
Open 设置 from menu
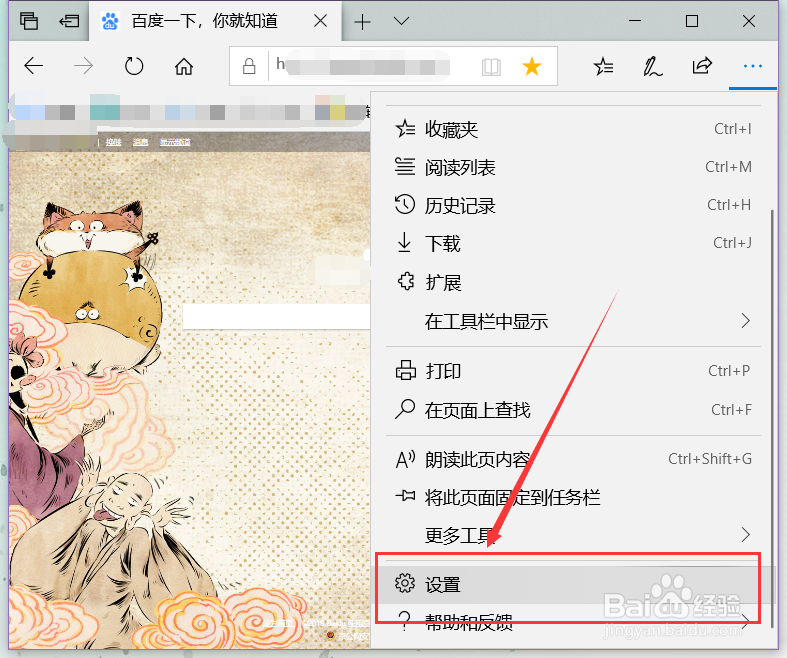[x=573, y=585]
